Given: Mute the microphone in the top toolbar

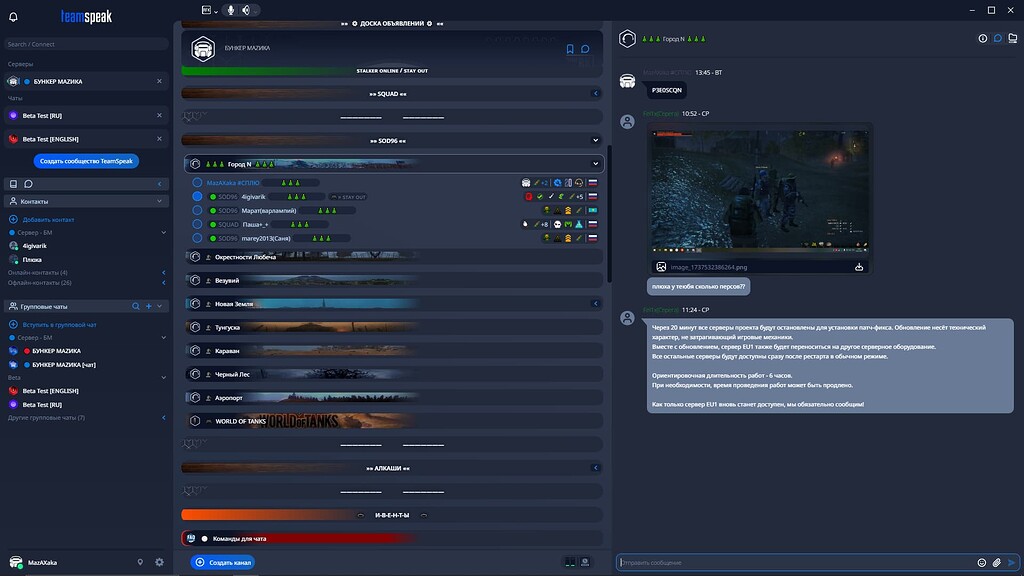Looking at the screenshot, I should pyautogui.click(x=231, y=11).
